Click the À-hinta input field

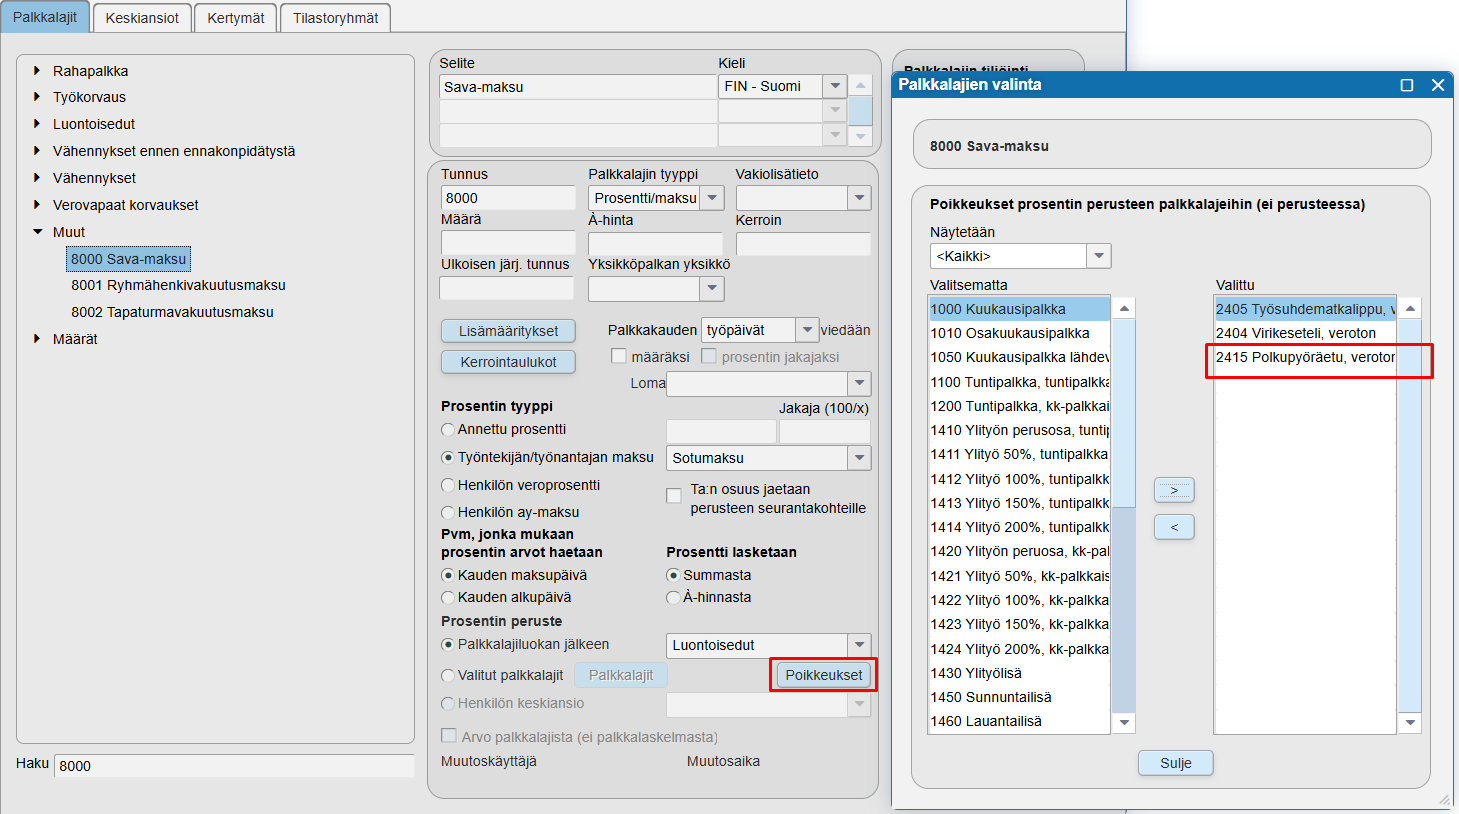tap(655, 244)
